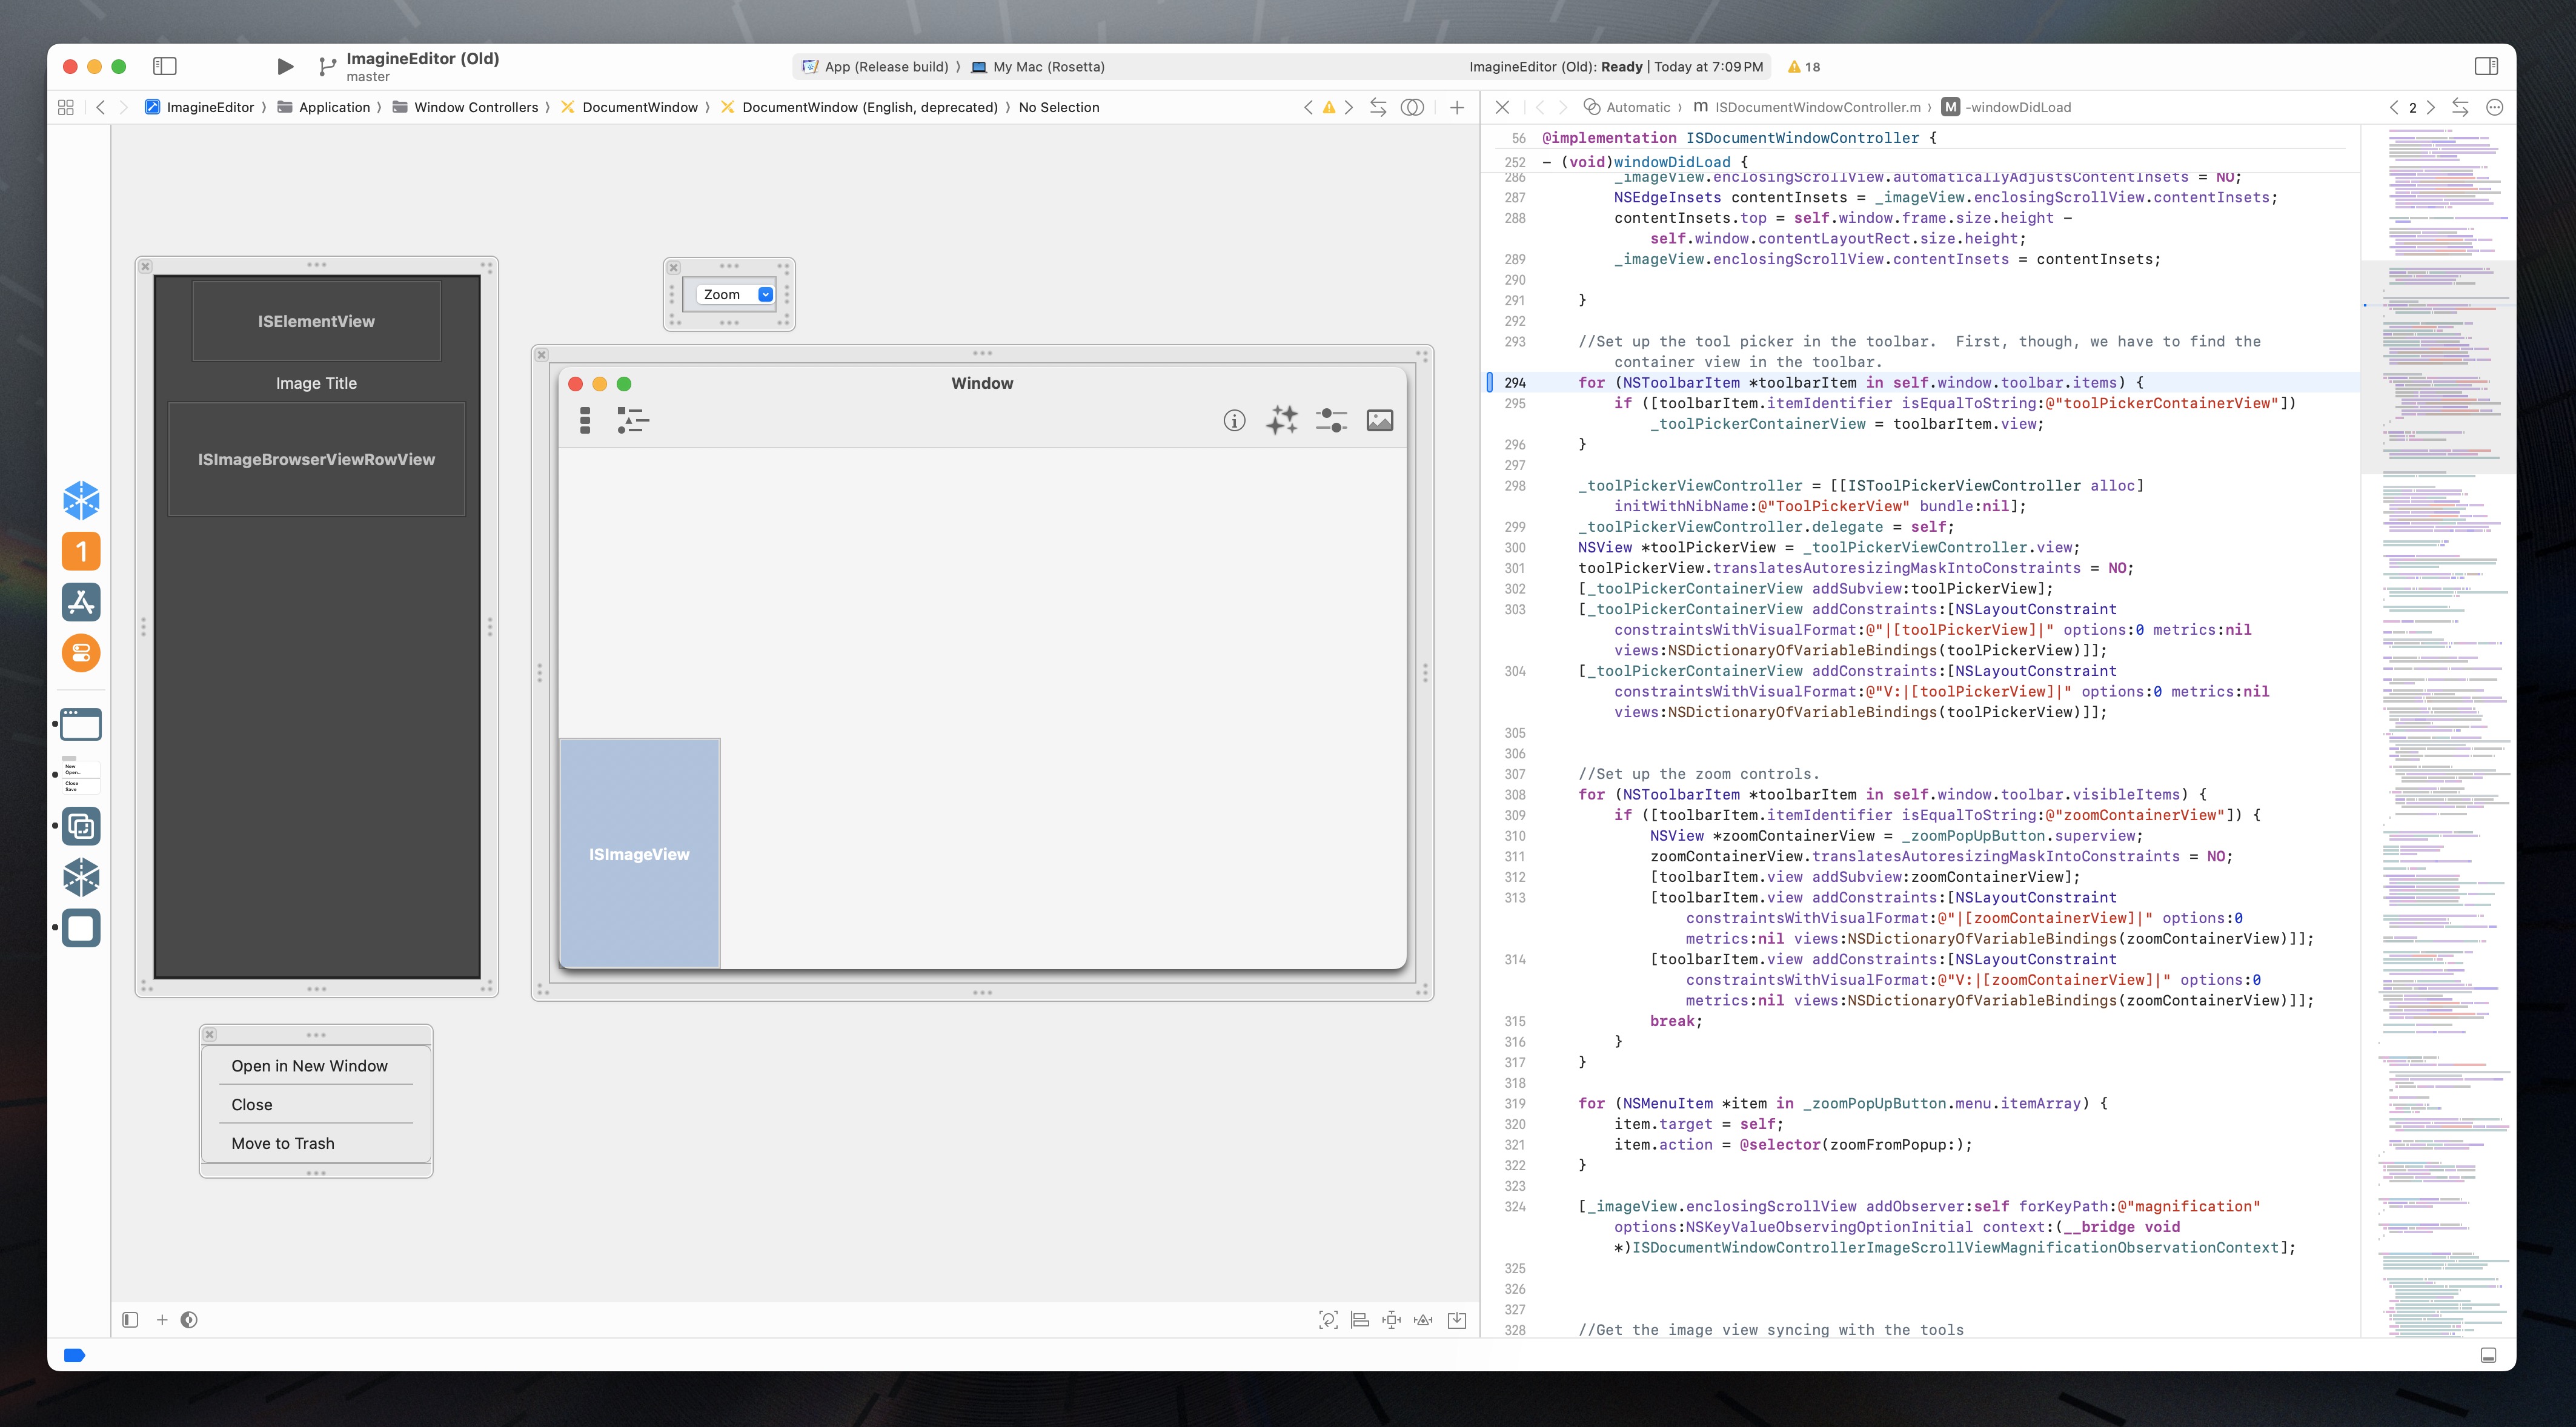Open the Zoom pop-up button
The image size is (2576, 1427).
[x=735, y=294]
